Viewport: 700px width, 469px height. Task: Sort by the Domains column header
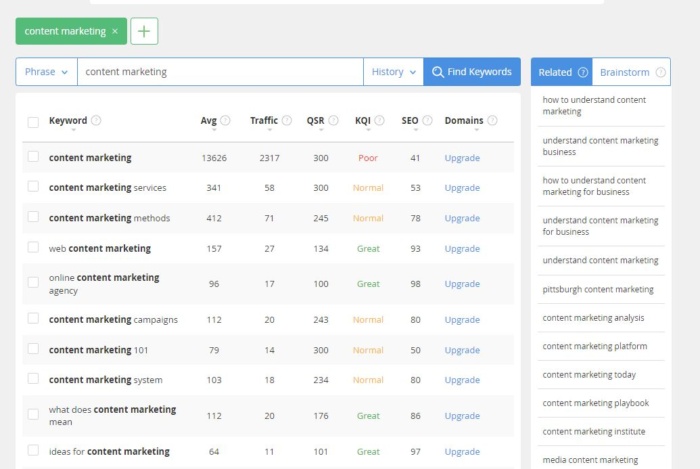[x=464, y=120]
